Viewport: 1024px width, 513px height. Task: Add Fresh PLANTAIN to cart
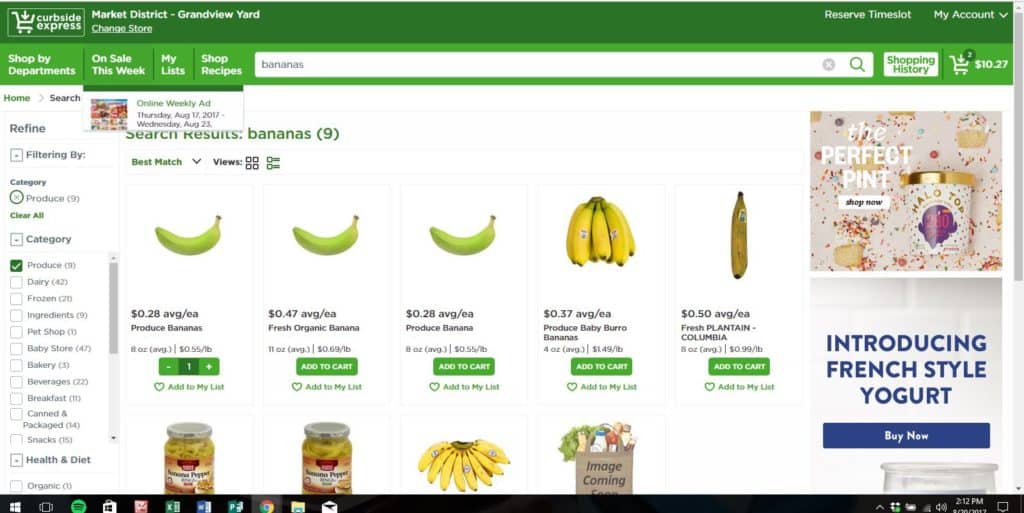[739, 366]
